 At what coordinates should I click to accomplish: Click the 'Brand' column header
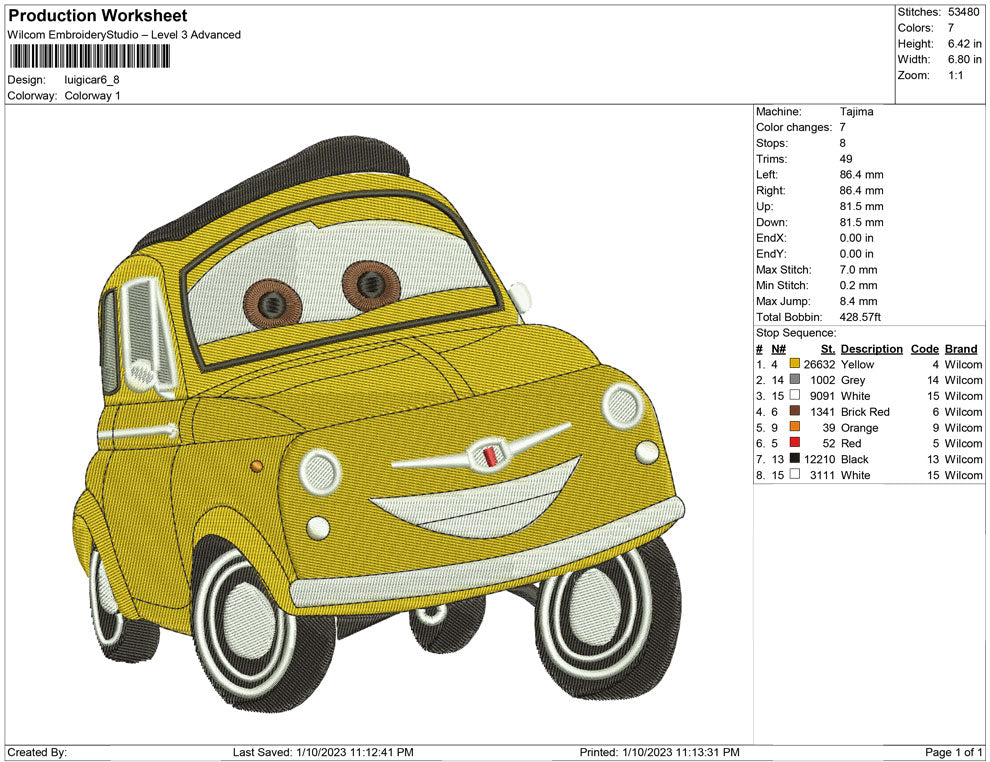coord(961,349)
